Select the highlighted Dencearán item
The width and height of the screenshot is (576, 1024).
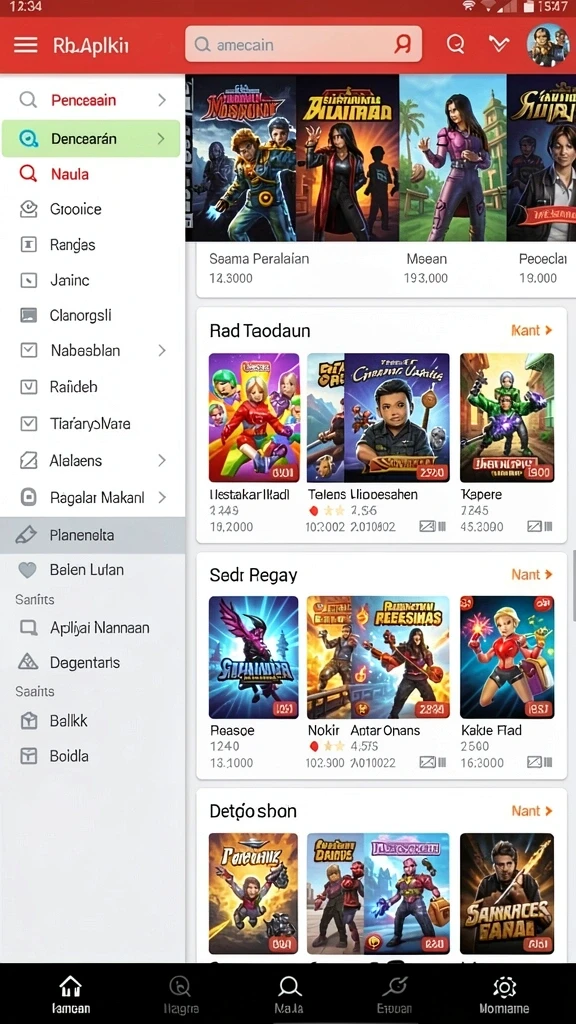91,138
